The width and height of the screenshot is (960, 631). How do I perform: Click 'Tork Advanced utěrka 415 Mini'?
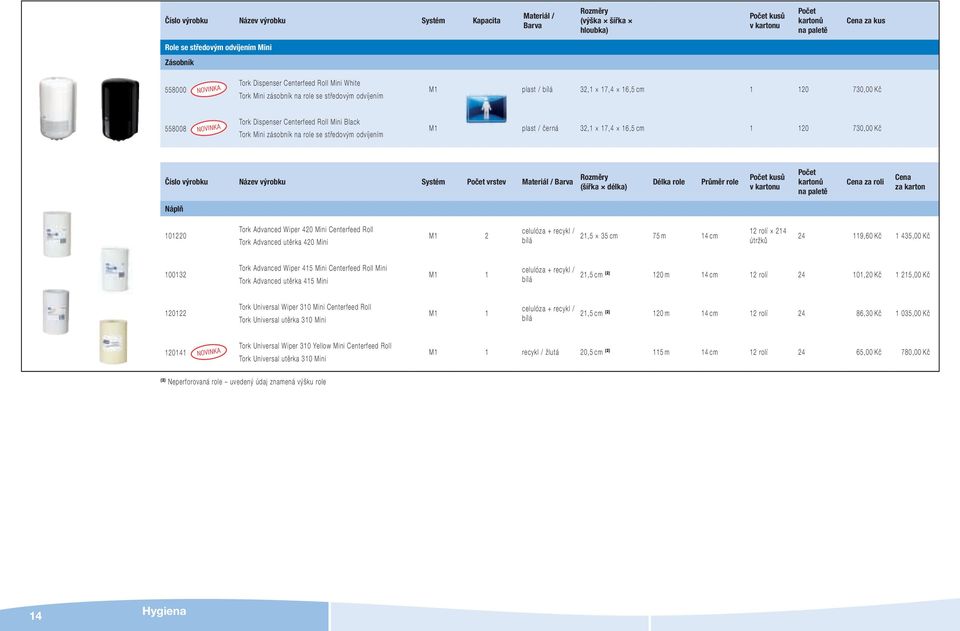click(283, 281)
